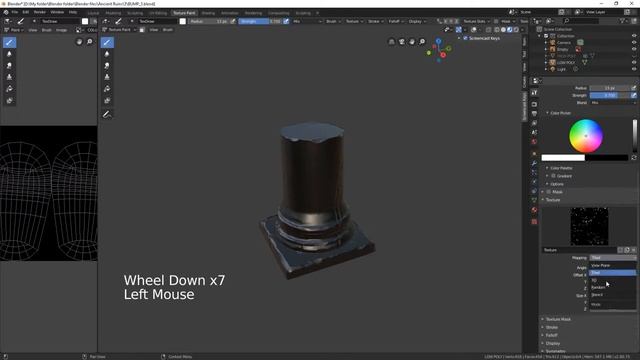640x360 pixels.
Task: Switch to Texture Paint workspace tab
Action: [184, 13]
